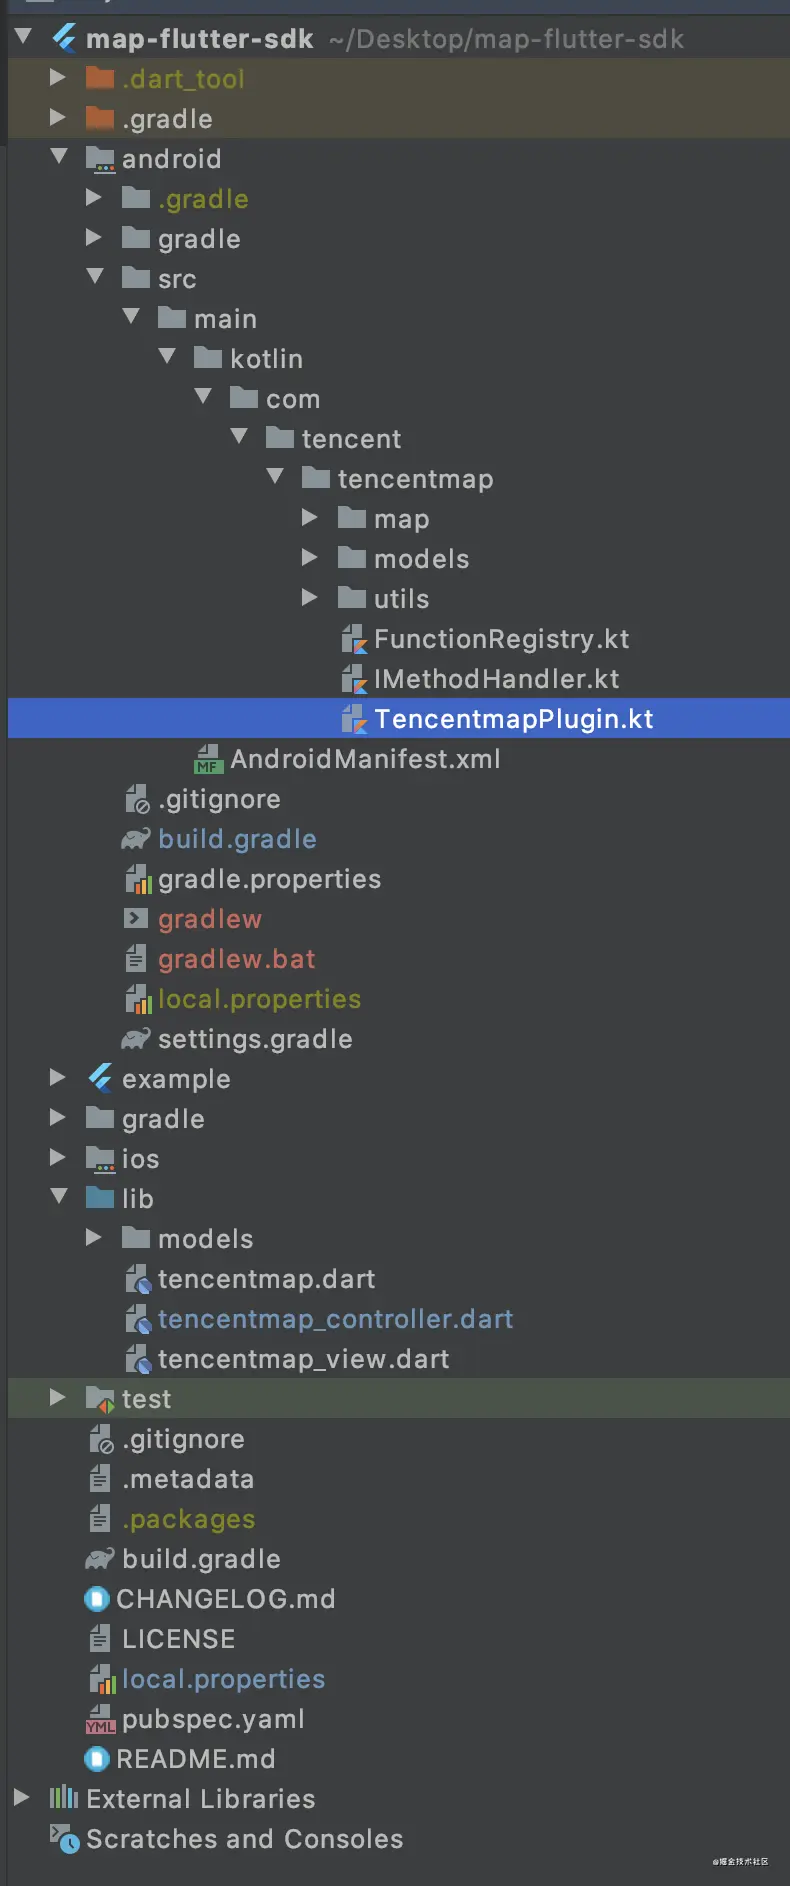
Task: Open the tencentmap_controller.dart file
Action: [x=335, y=1318]
